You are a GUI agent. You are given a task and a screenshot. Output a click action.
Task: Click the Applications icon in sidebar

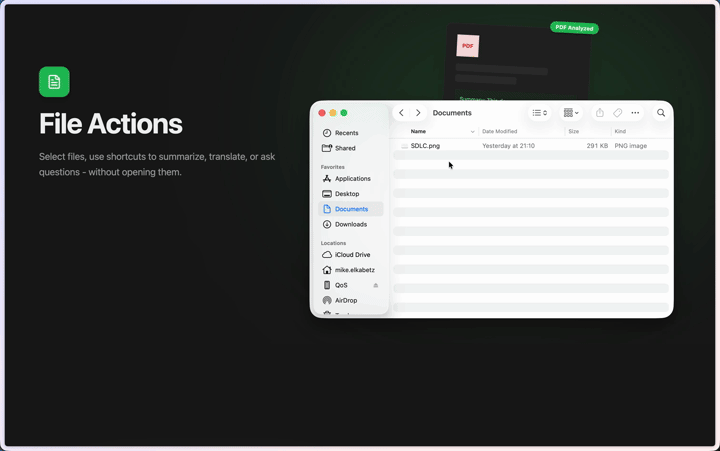pos(327,178)
